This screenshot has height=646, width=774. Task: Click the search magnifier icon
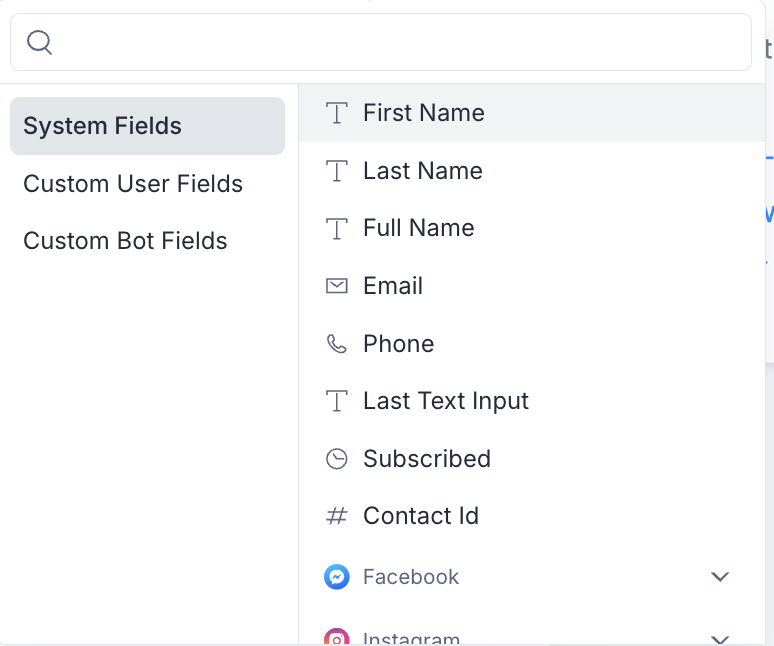[x=39, y=42]
